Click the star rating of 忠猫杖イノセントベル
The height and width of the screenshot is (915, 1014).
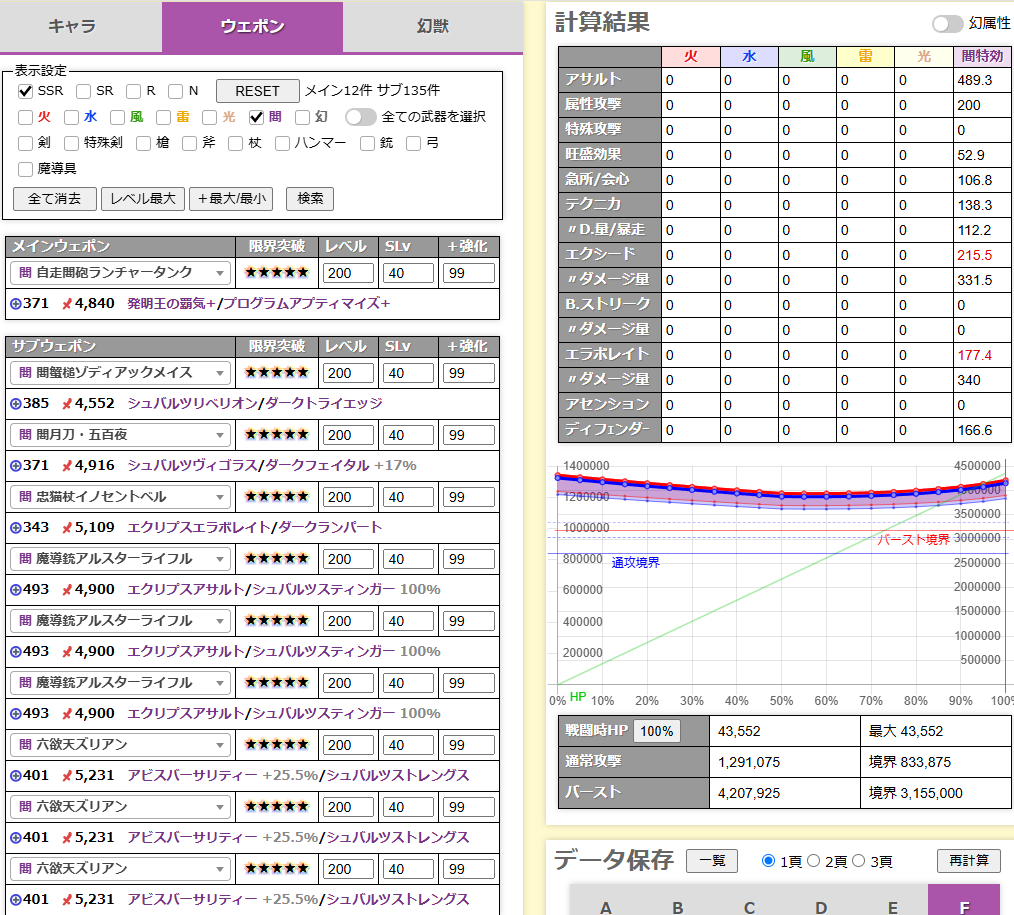point(277,497)
